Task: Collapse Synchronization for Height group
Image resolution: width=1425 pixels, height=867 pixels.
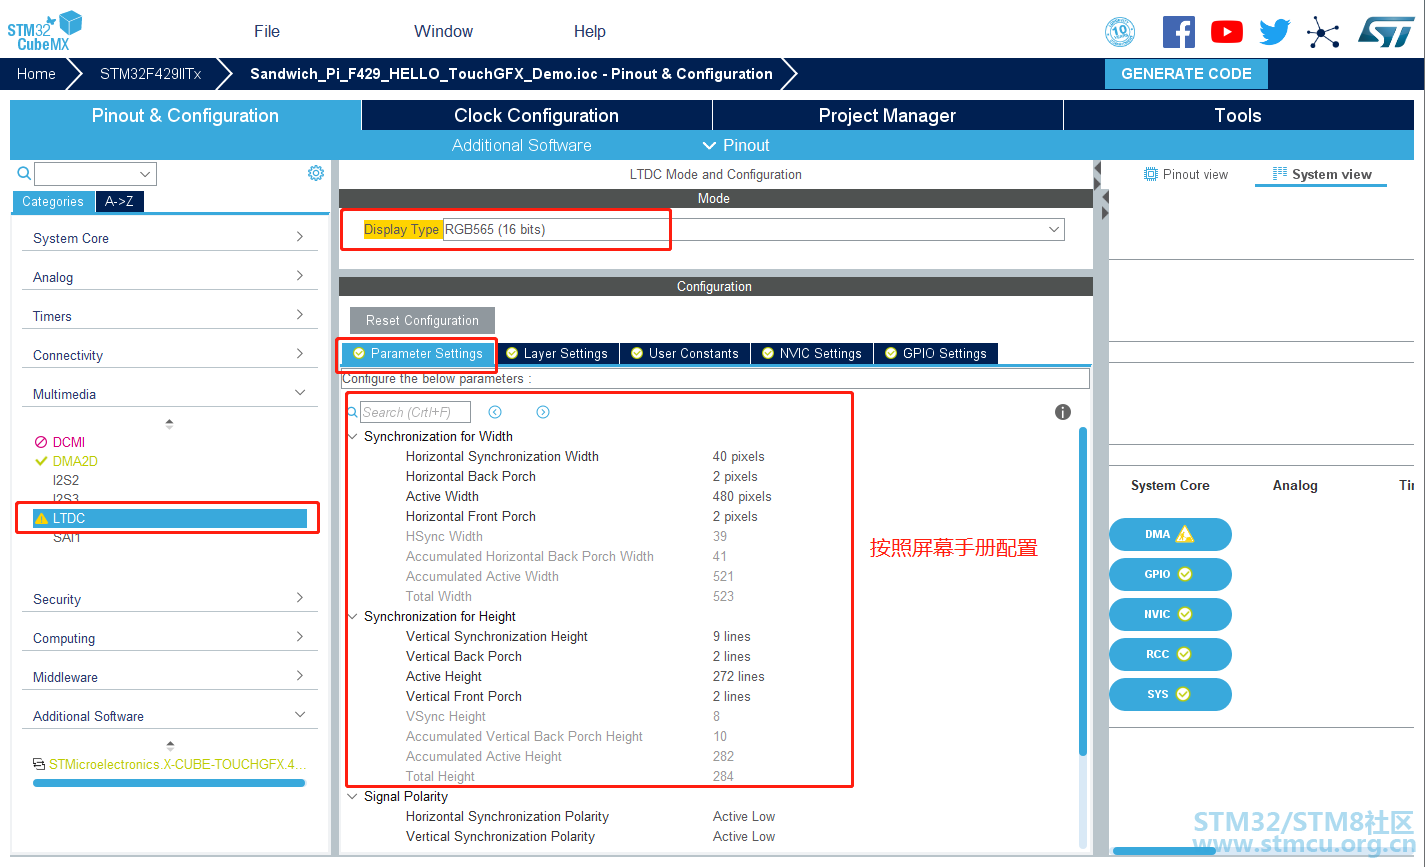Action: [x=352, y=616]
